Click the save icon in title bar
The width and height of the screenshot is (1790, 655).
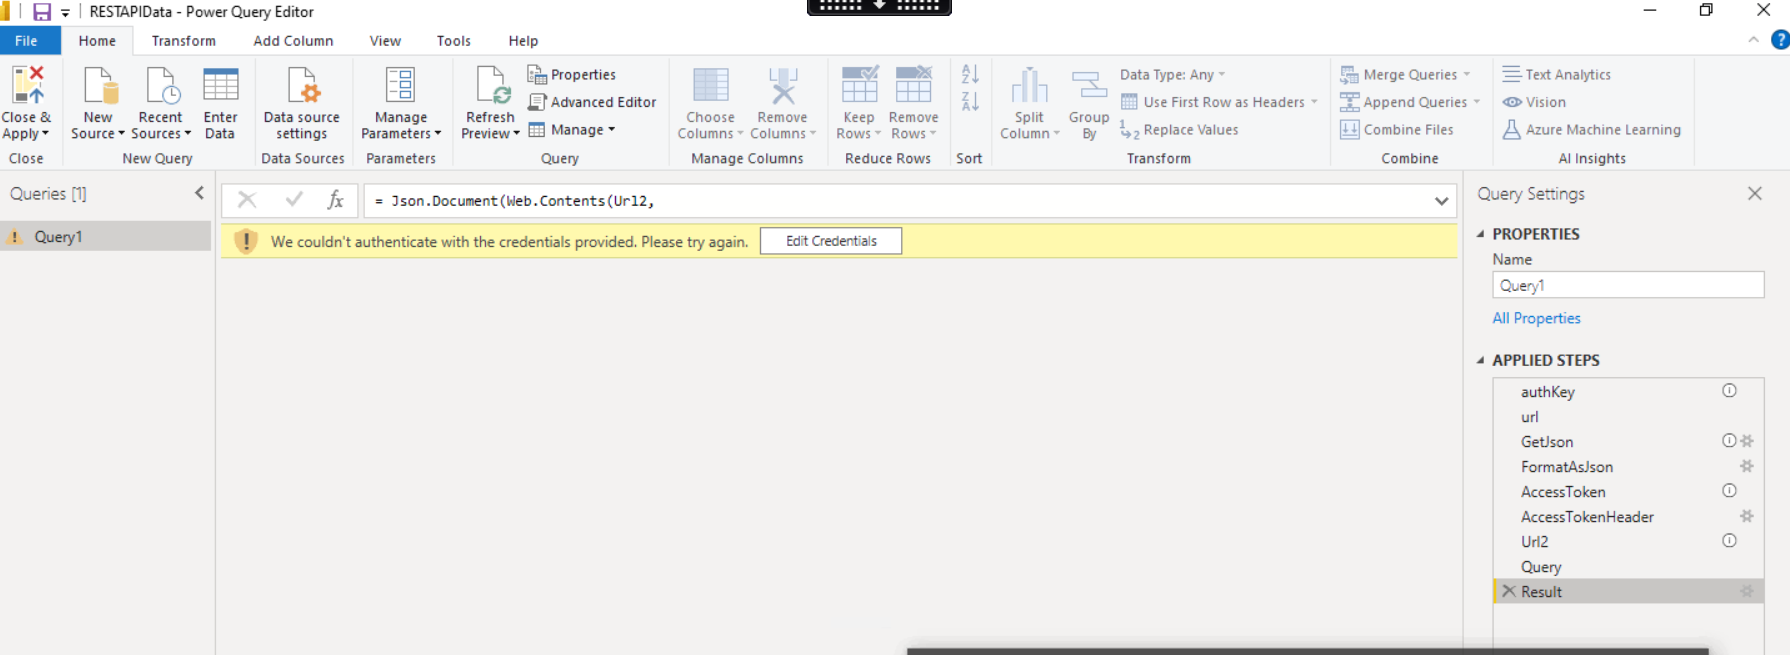(42, 12)
